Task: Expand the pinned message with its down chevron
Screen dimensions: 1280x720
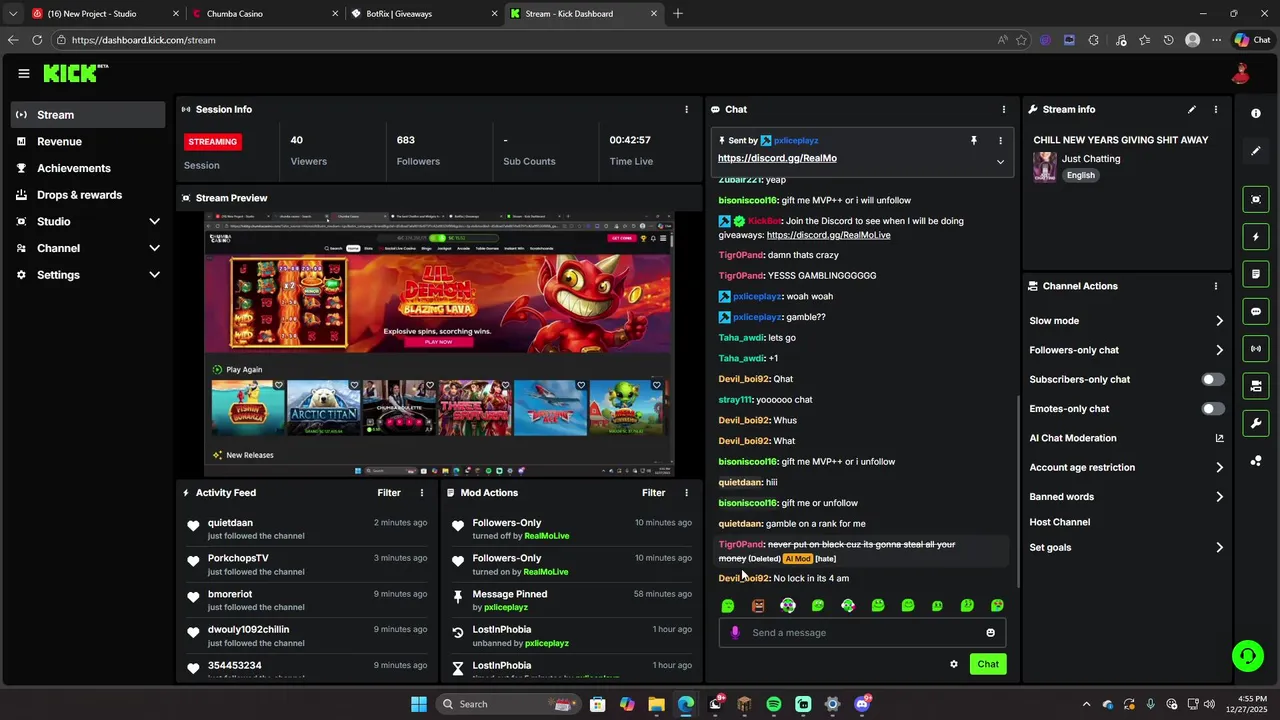Action: click(x=1000, y=162)
